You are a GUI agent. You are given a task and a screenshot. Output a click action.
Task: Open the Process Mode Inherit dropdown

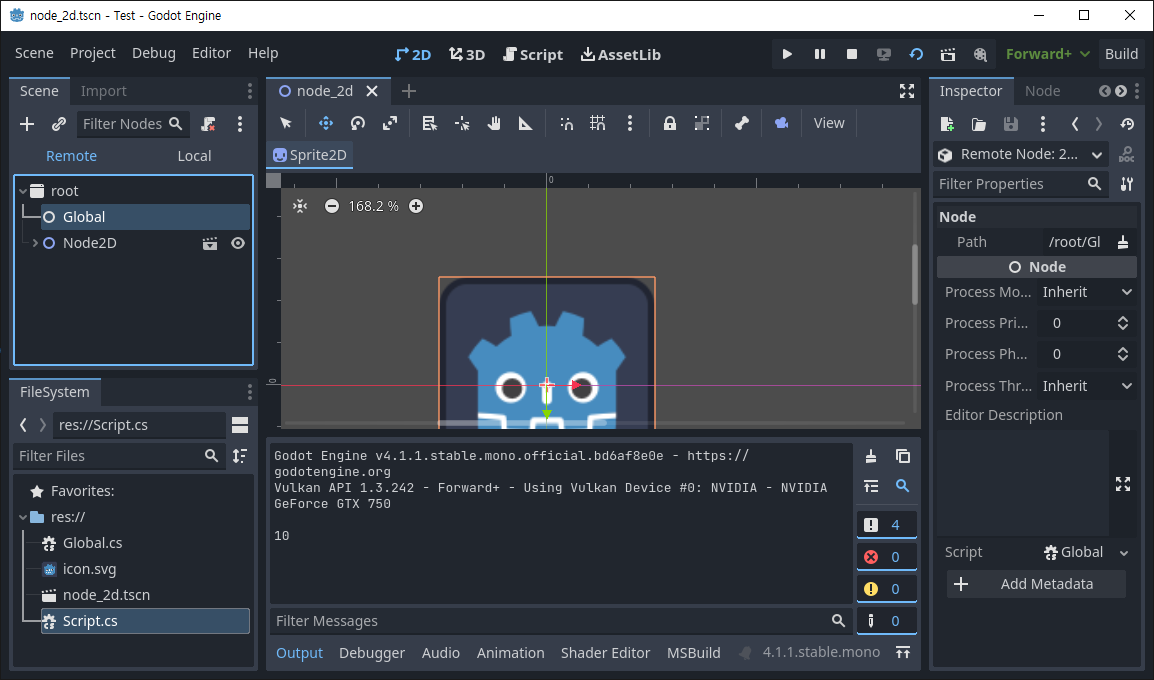[1086, 292]
